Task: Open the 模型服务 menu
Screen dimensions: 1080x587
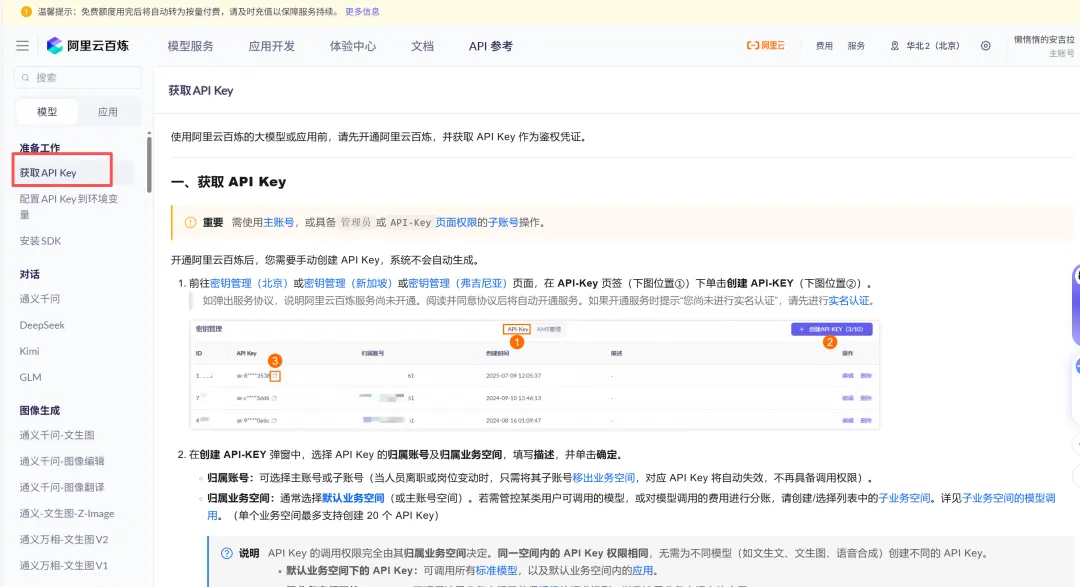Action: [x=190, y=46]
